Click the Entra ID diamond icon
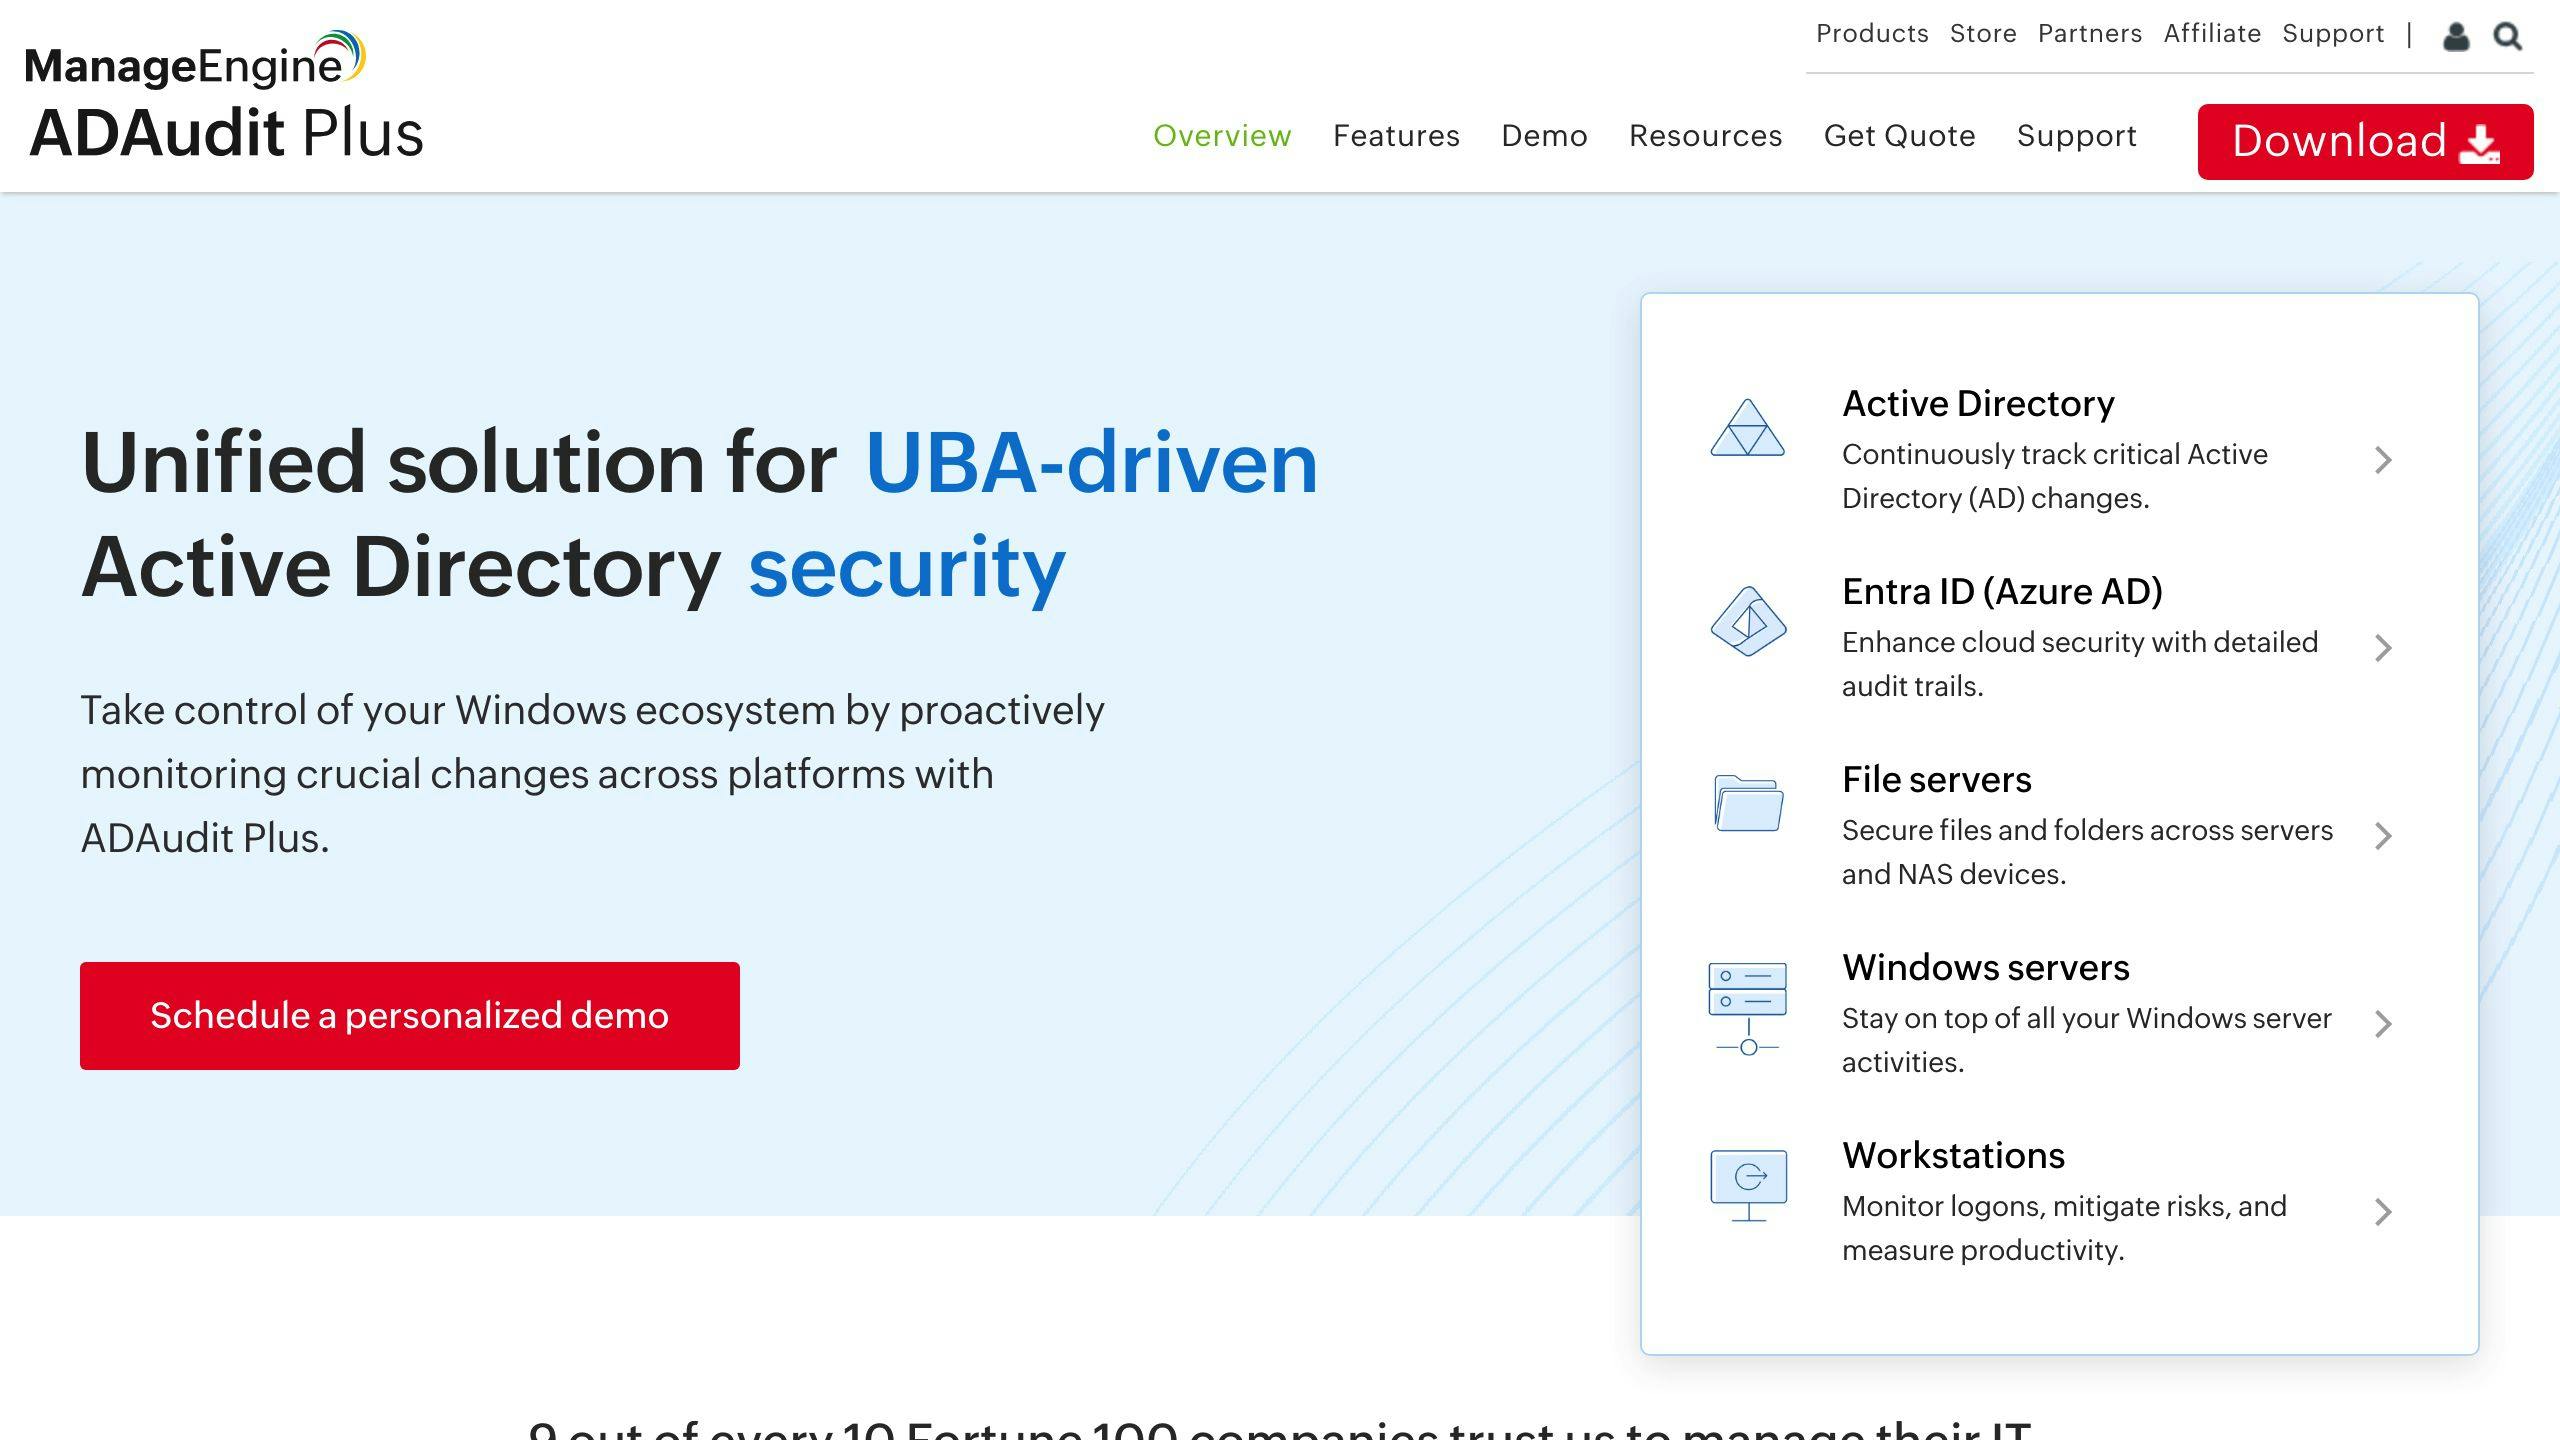Image resolution: width=2560 pixels, height=1440 pixels. click(x=1748, y=621)
